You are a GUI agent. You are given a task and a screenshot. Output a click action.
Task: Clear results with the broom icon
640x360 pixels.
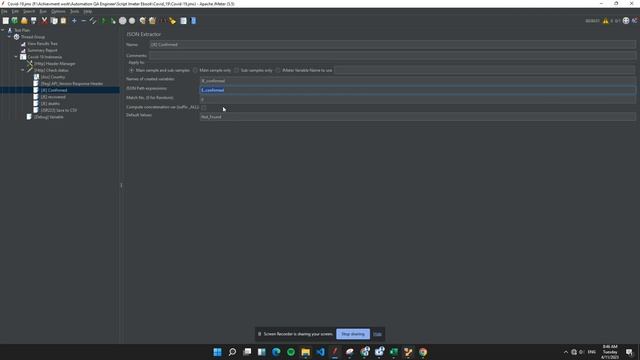click(142, 20)
